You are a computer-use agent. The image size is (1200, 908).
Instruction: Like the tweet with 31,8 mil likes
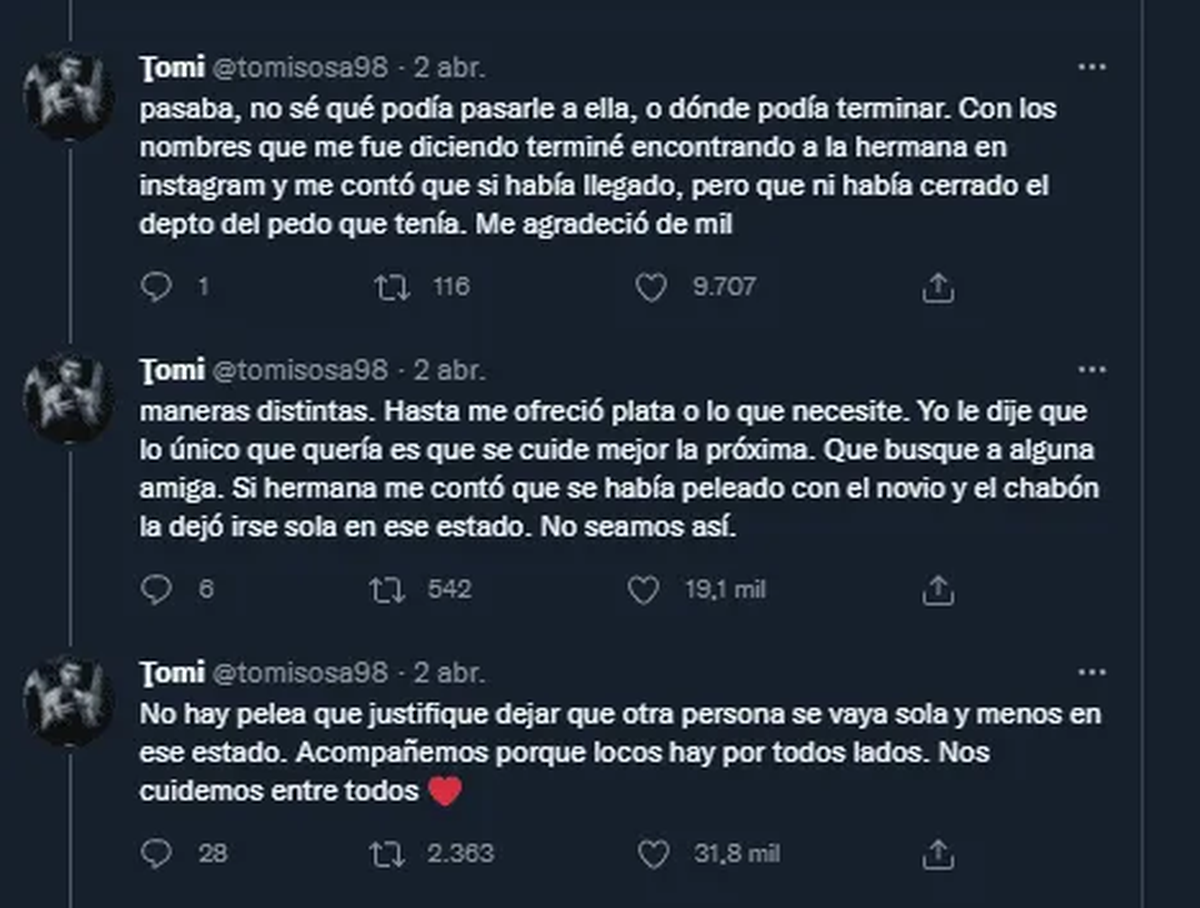(653, 853)
